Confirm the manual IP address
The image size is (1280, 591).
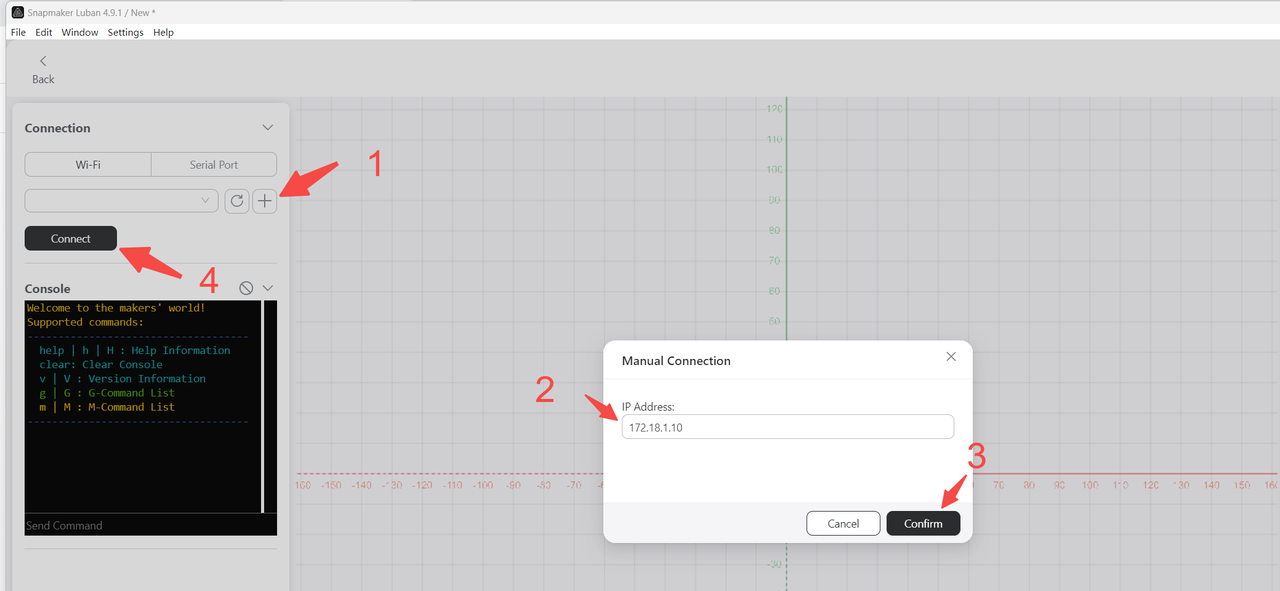coord(923,523)
